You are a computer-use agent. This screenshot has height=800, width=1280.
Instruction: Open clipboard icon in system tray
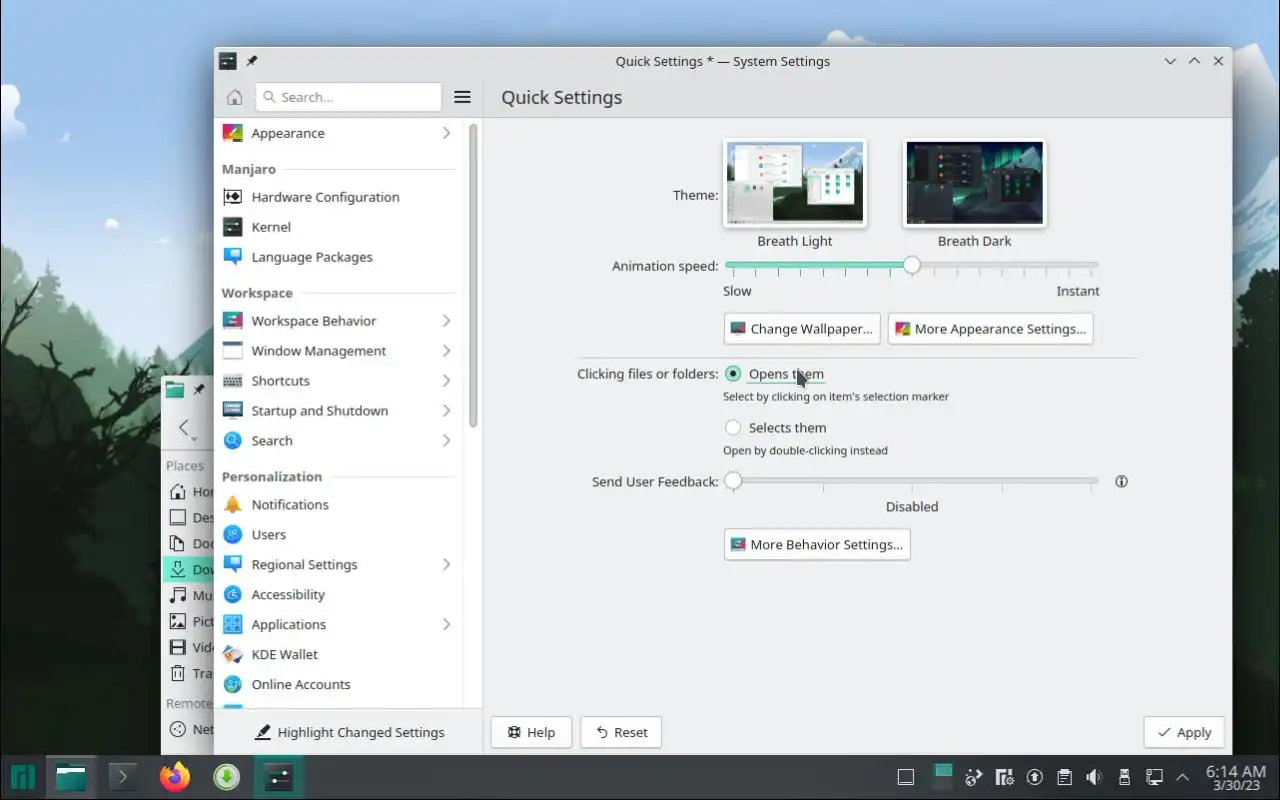pyautogui.click(x=1064, y=777)
